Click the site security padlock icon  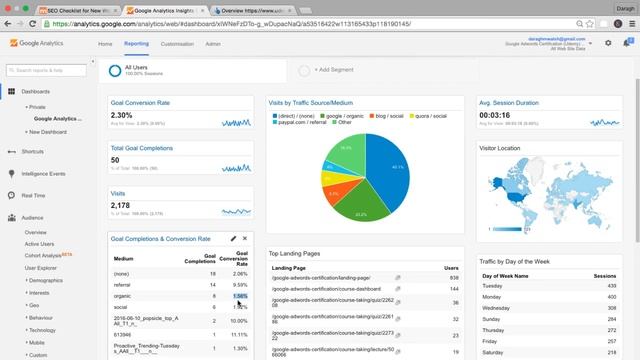tap(47, 24)
